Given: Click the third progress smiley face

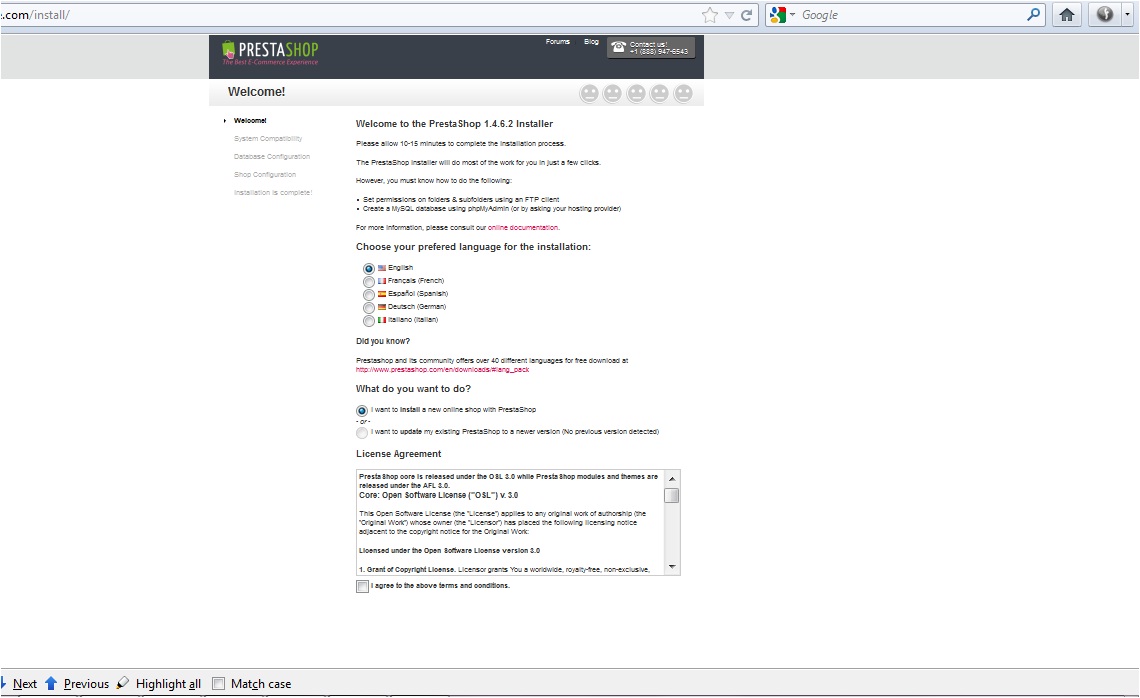Looking at the screenshot, I should coord(636,93).
